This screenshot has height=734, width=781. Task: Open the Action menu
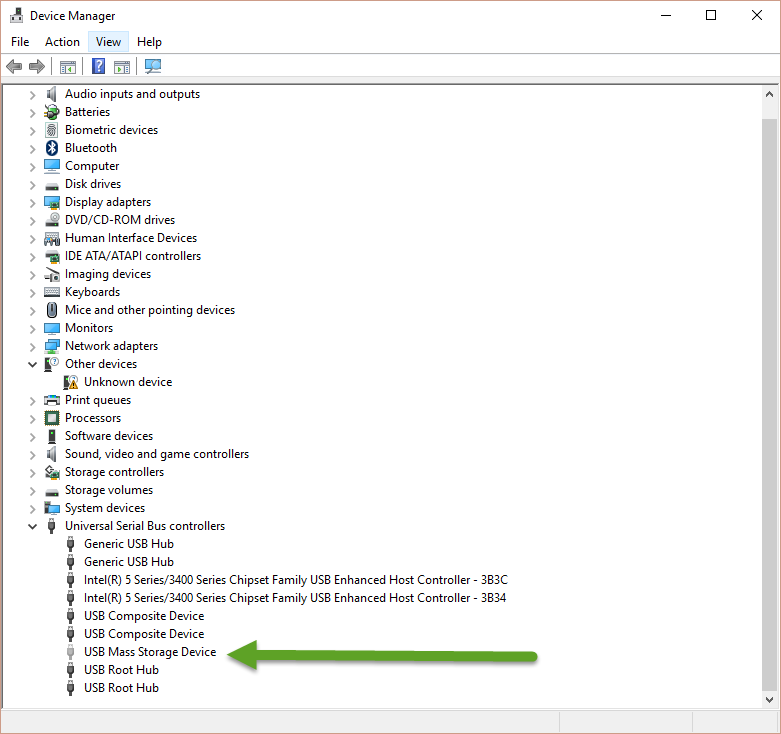(62, 42)
